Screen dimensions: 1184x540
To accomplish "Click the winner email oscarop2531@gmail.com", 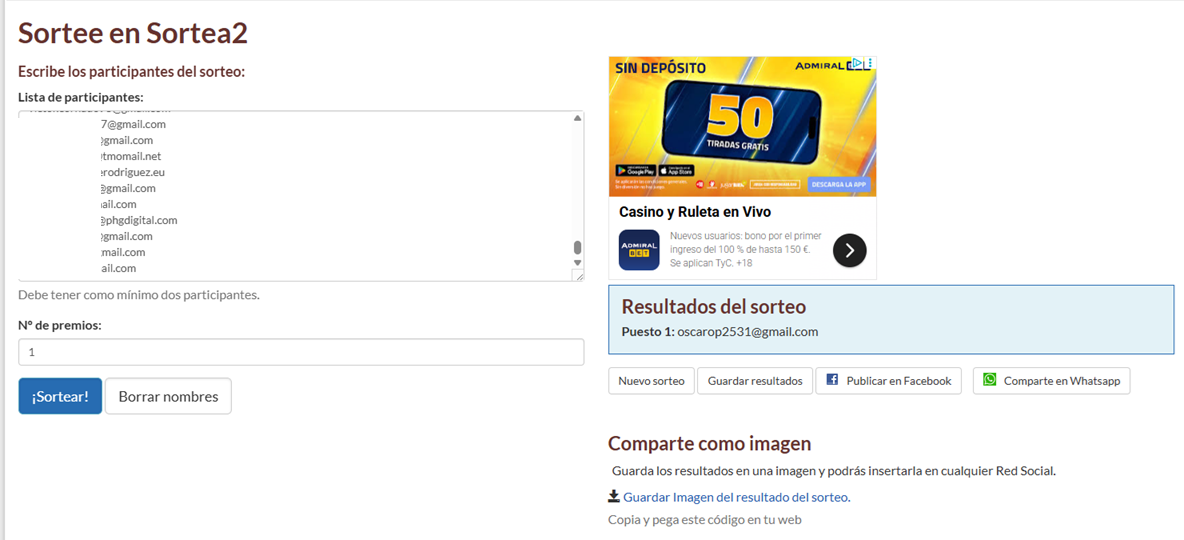I will 748,332.
